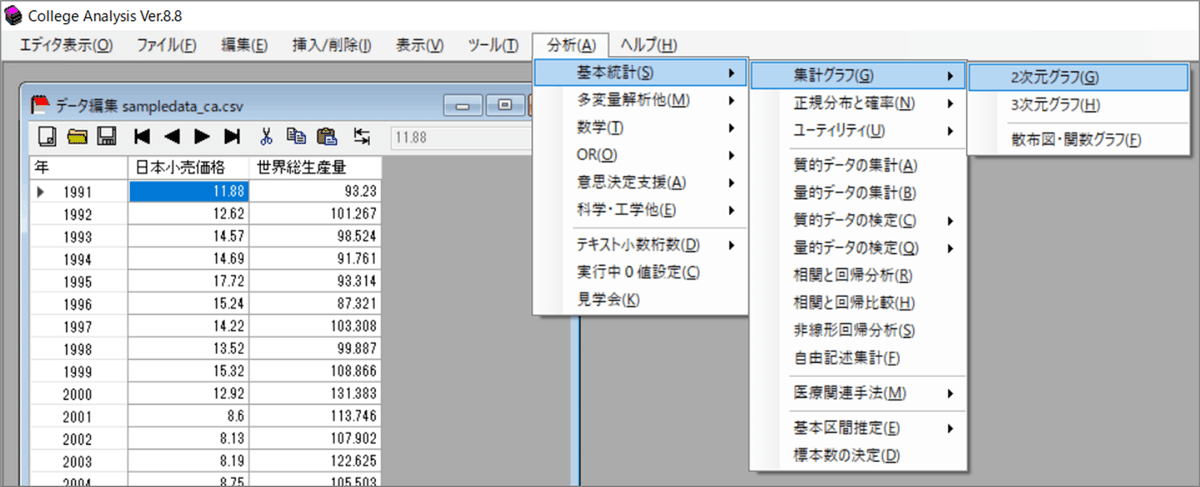Viewport: 1200px width, 487px height.
Task: Click the New file icon in data editor toolbar
Action: (46, 136)
